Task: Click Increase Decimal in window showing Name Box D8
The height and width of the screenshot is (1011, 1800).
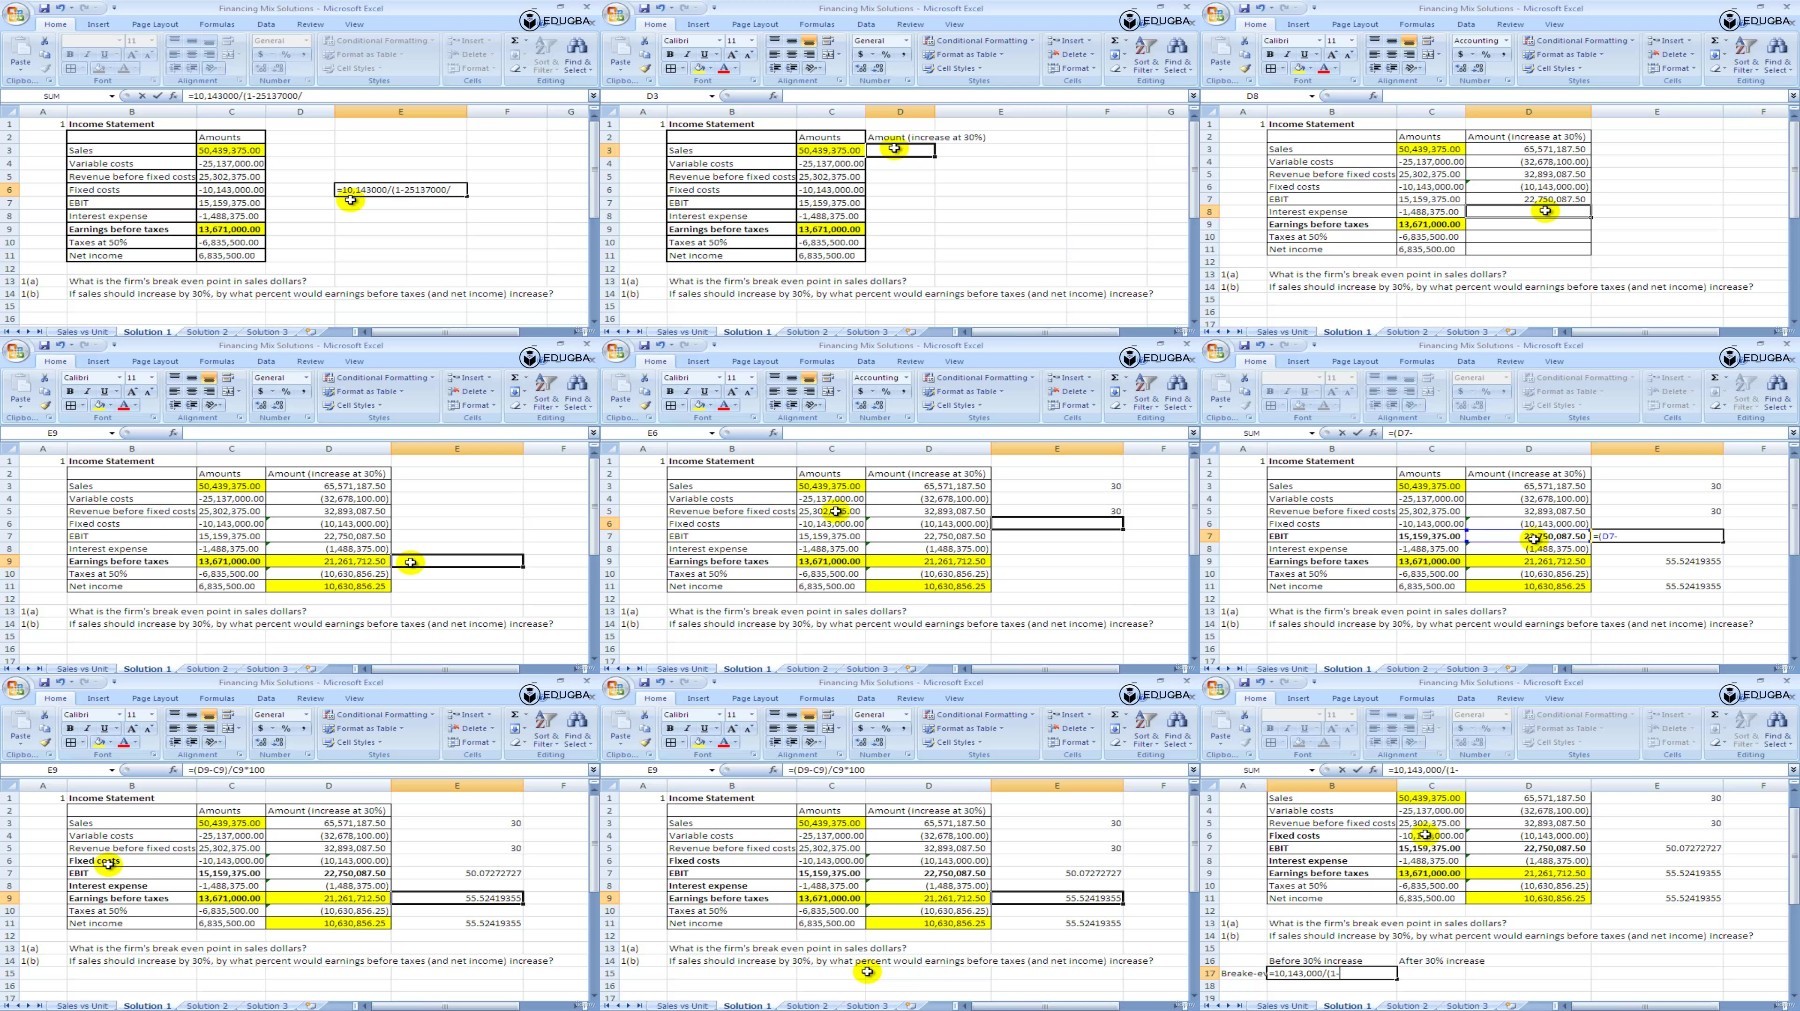Action: tap(1461, 69)
